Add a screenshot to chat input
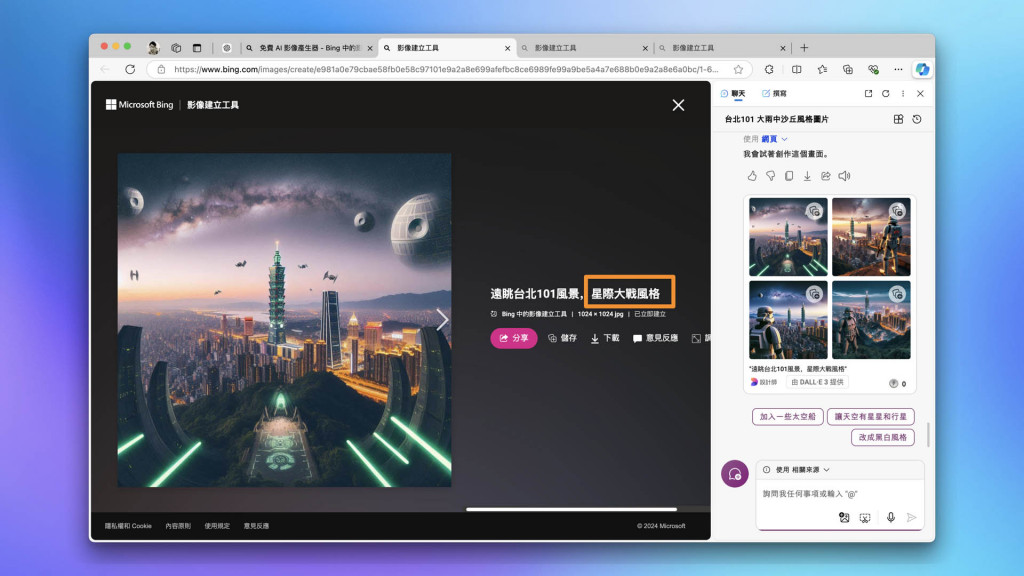 pos(865,517)
